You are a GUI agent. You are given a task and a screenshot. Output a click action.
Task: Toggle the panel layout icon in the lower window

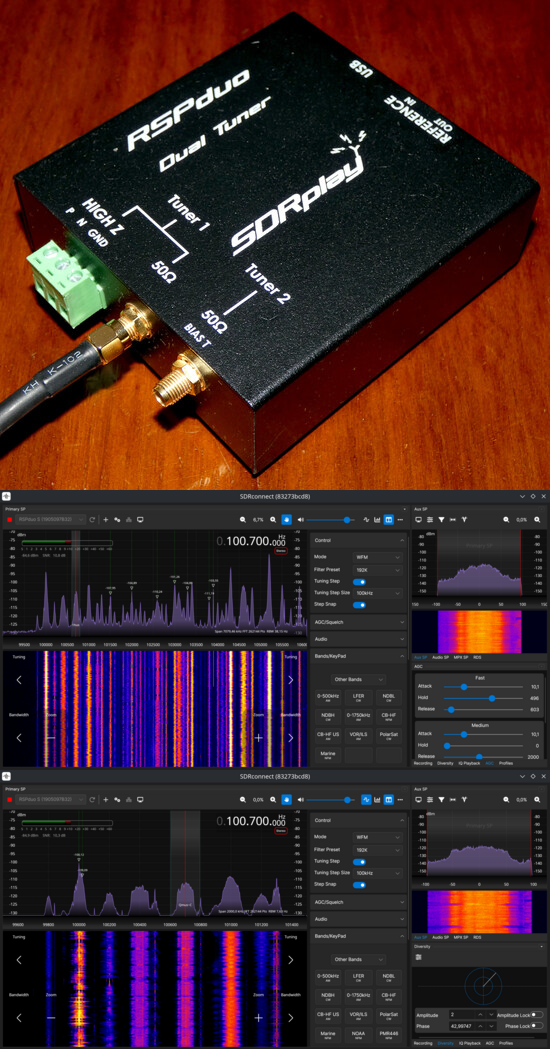389,799
